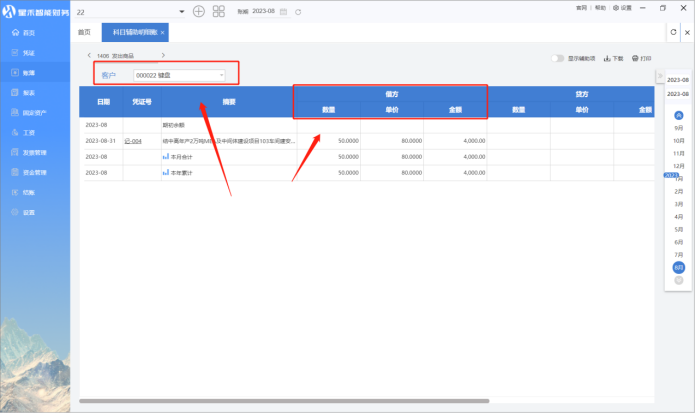Open 报表 from the sidebar
The image size is (695, 413).
coord(28,92)
